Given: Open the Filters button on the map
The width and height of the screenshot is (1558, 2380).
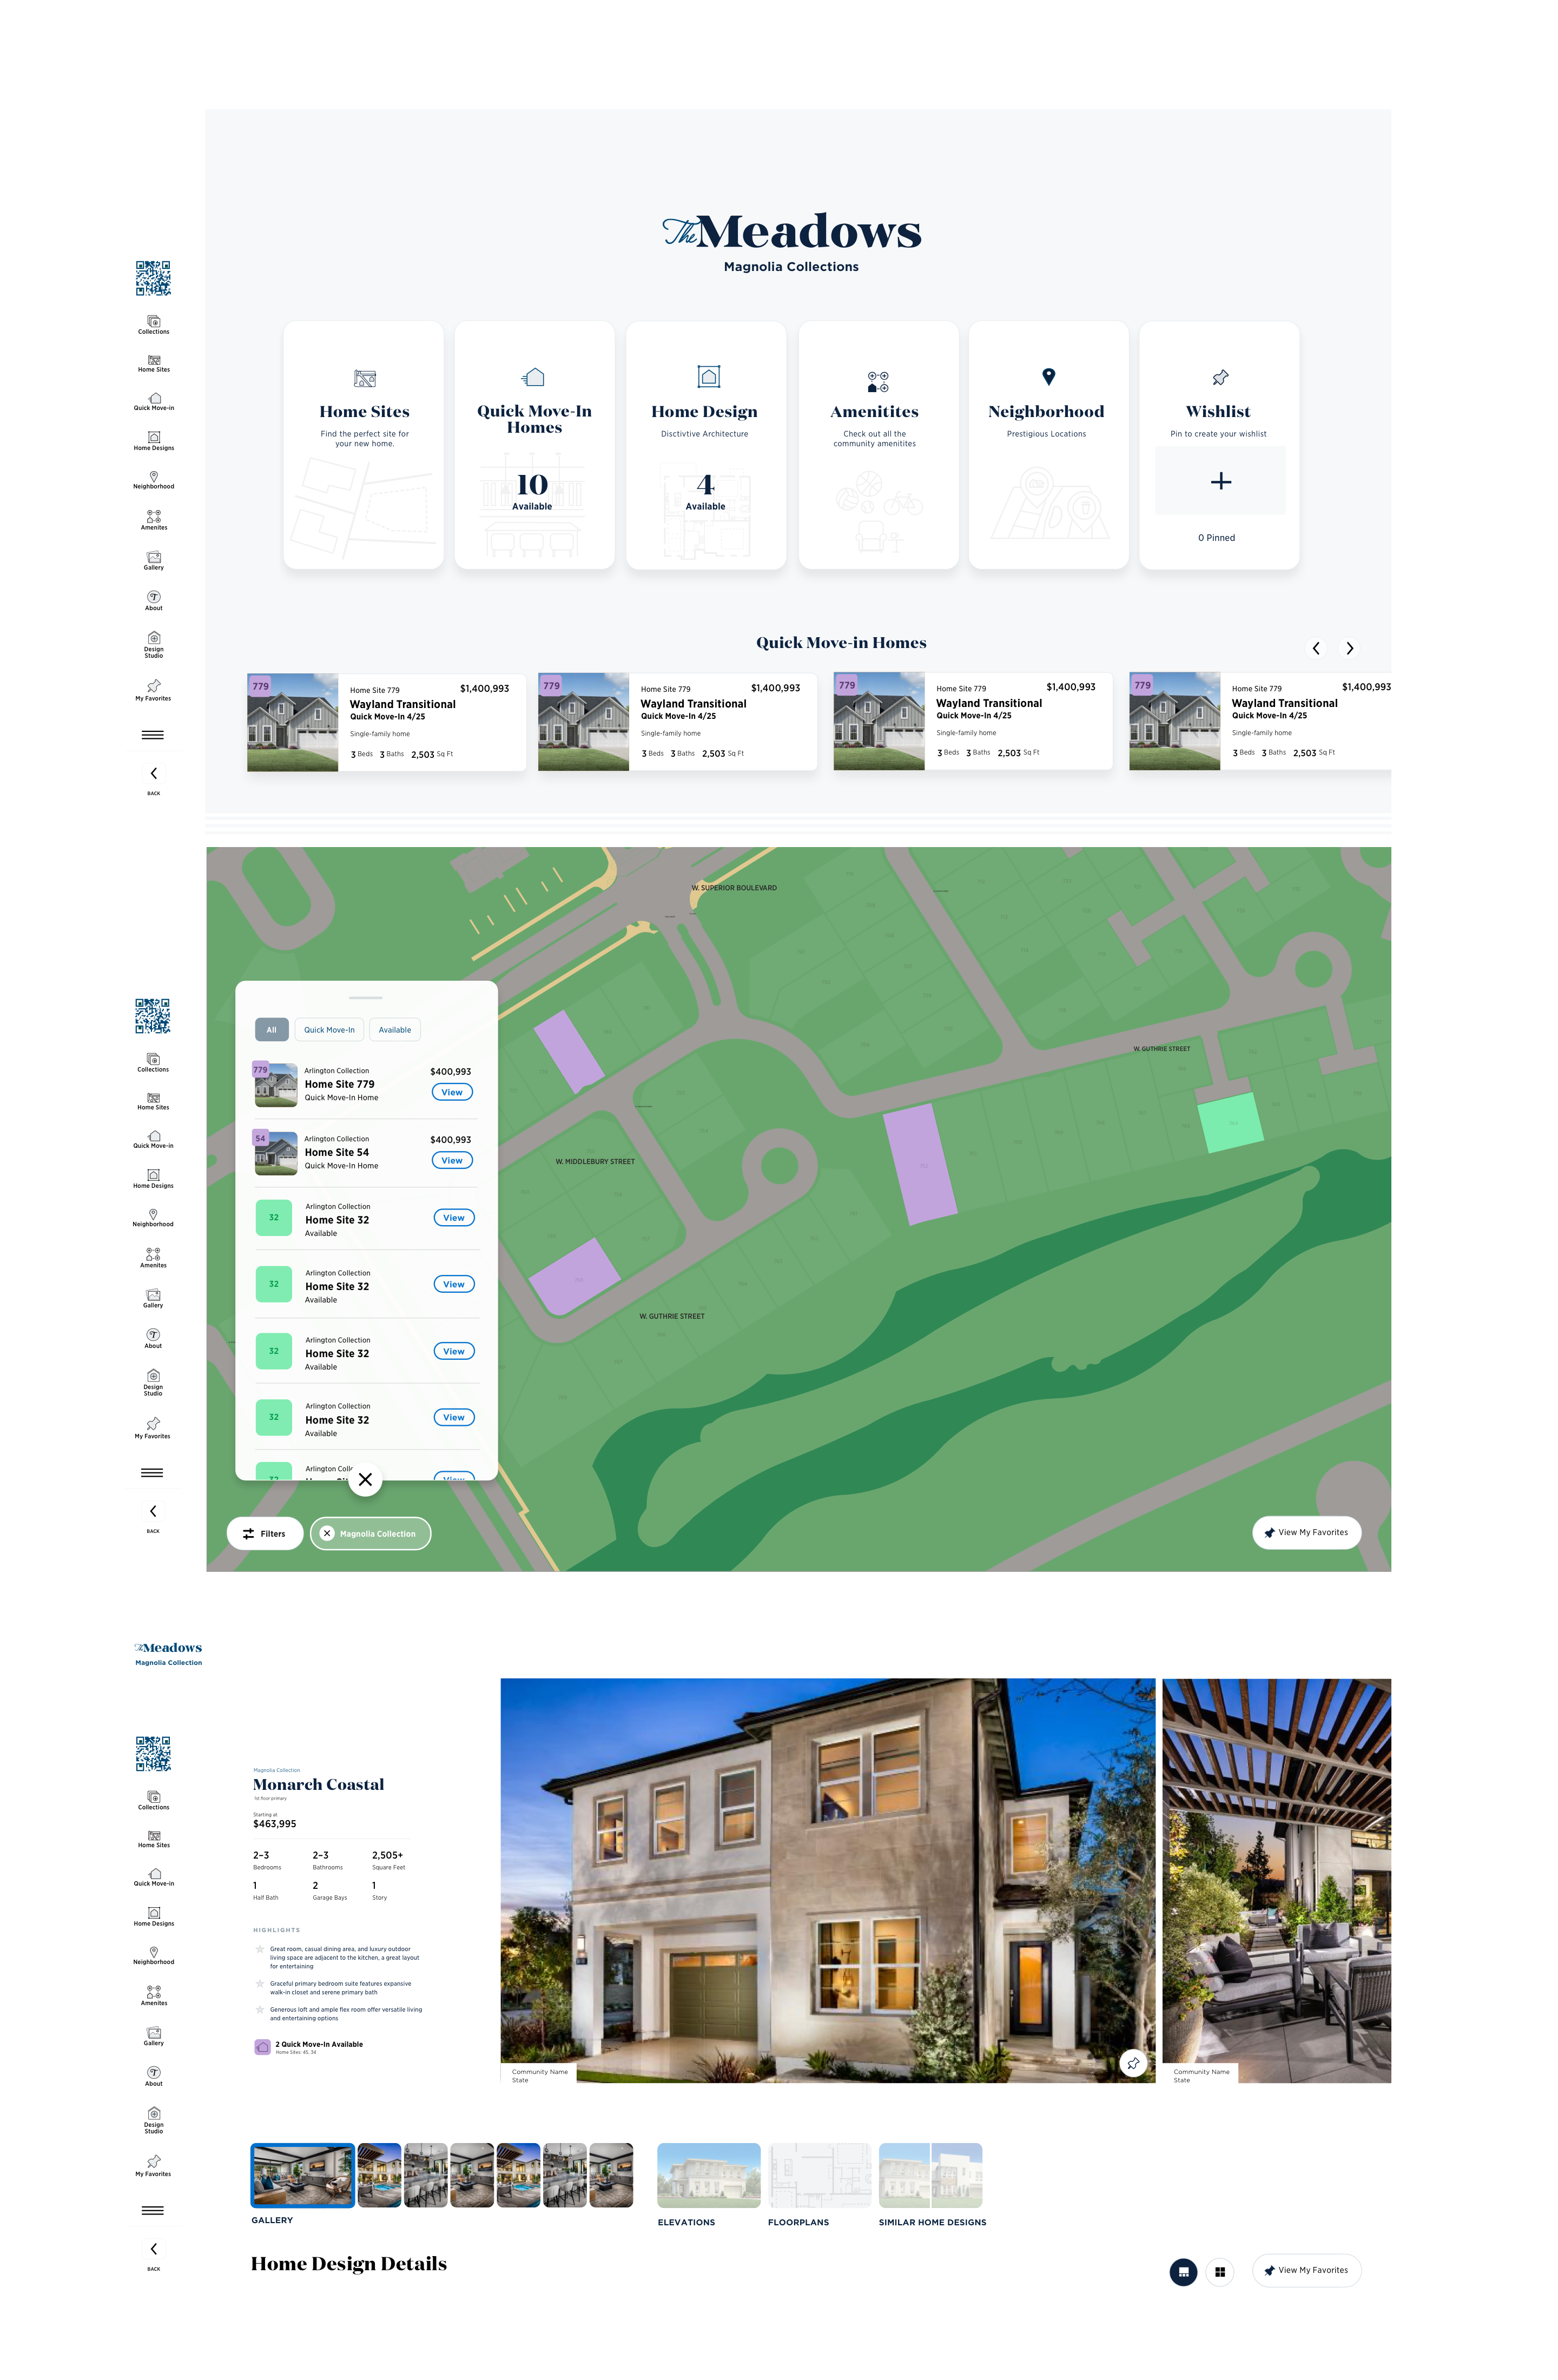Looking at the screenshot, I should 265,1533.
